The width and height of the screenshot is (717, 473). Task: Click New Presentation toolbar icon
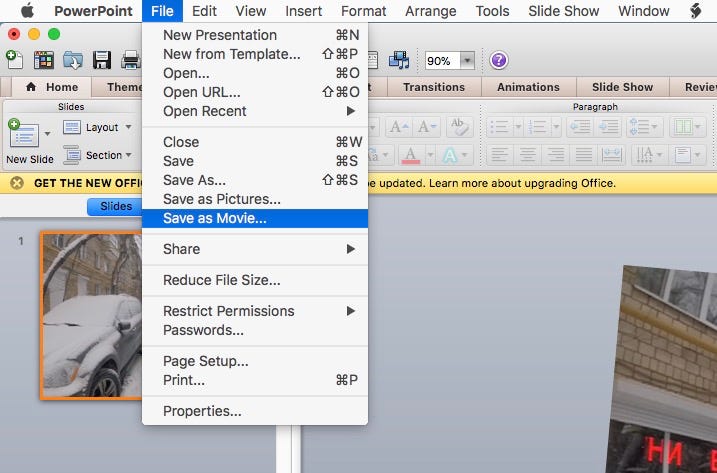(14, 60)
